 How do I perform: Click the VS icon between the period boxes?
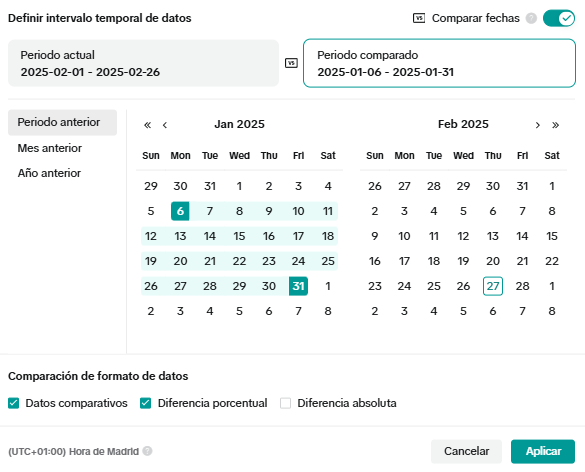pyautogui.click(x=291, y=63)
